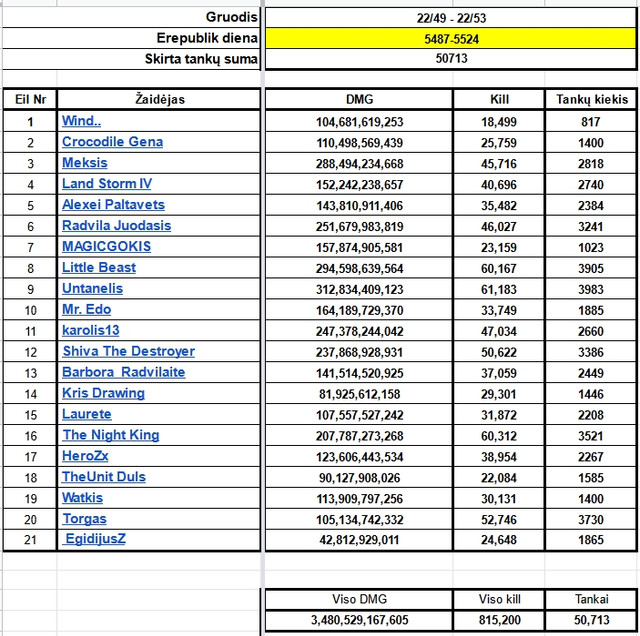The width and height of the screenshot is (640, 636).
Task: Open the Barbora Radvilaite link
Action: tap(124, 372)
